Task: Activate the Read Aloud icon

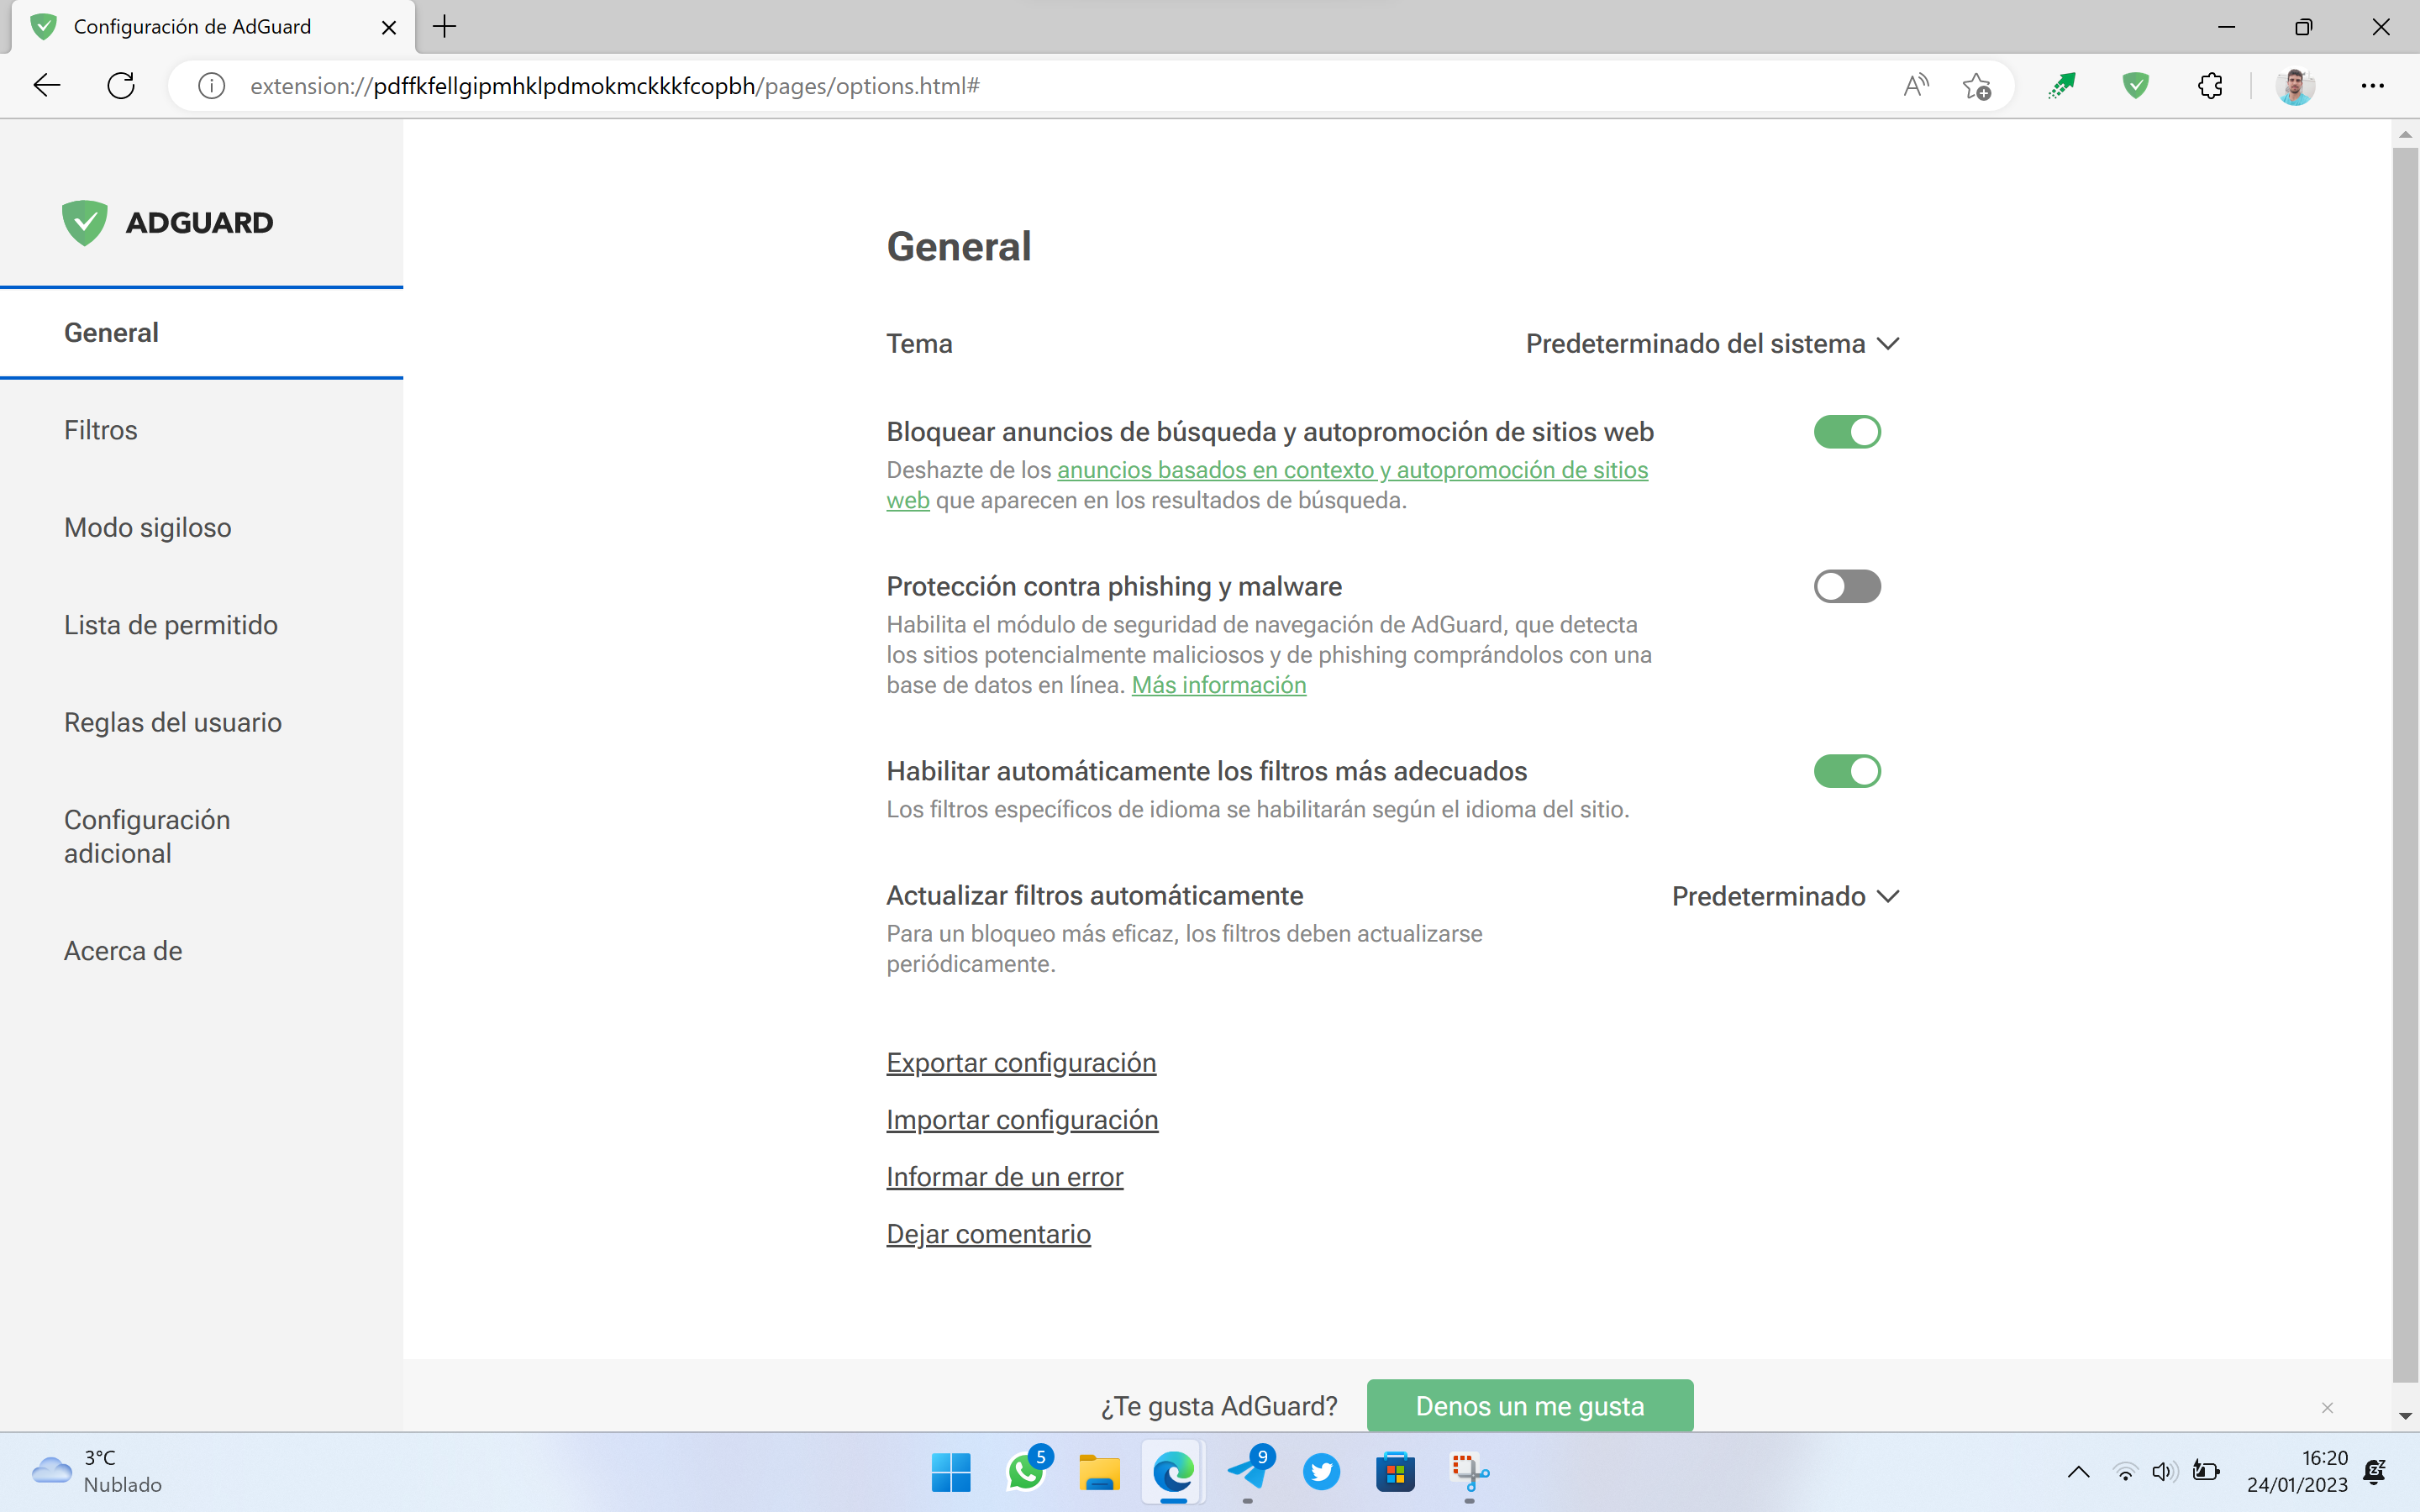Action: point(1915,86)
